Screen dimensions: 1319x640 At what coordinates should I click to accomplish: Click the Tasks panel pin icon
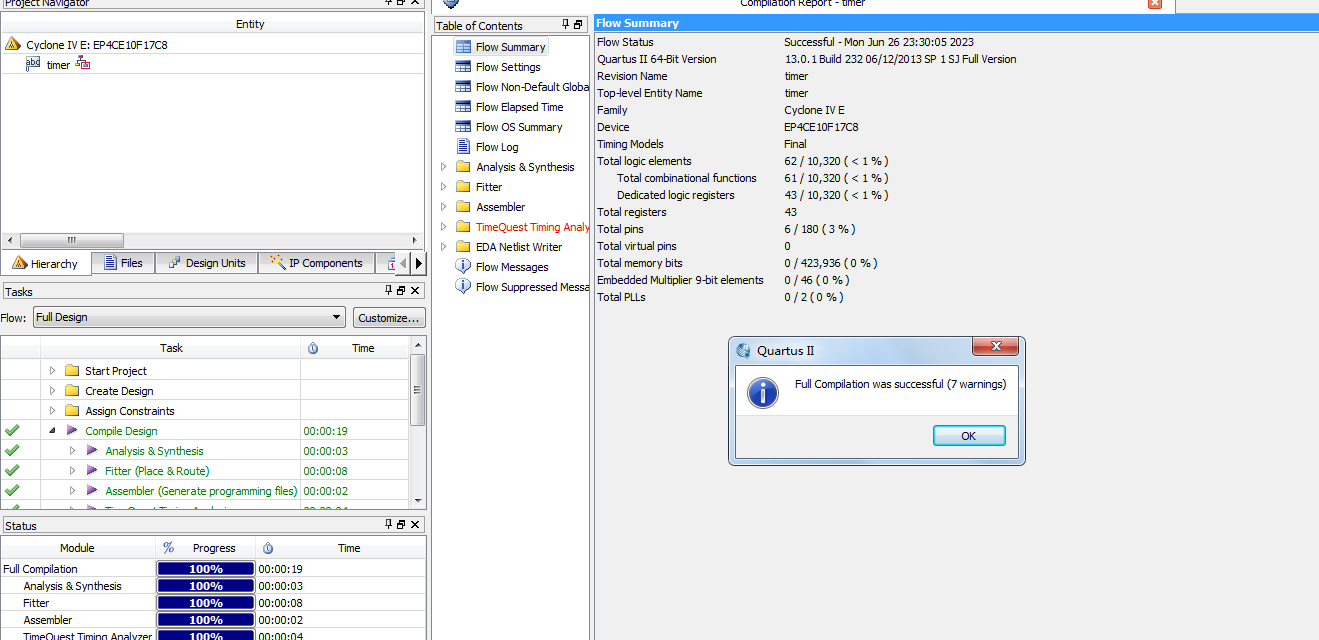(x=389, y=291)
